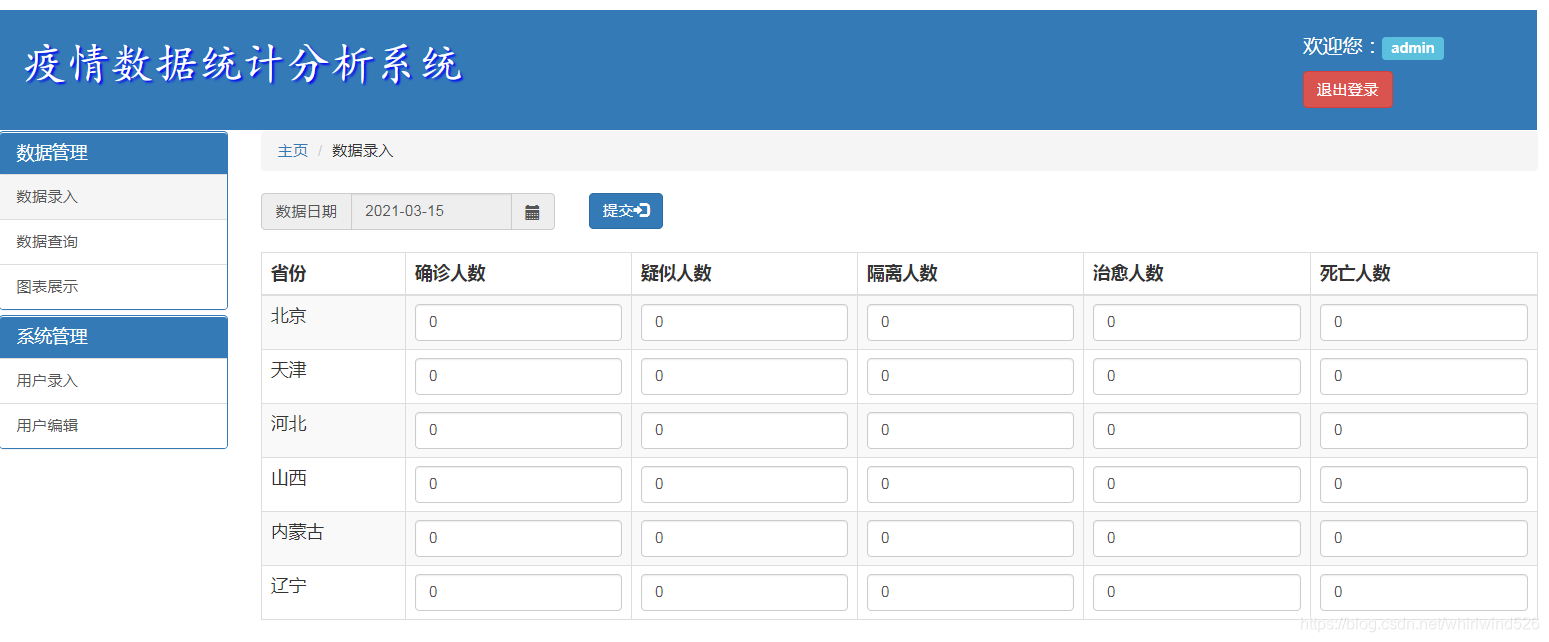1549x642 pixels.
Task: Focus 河北 疑似人数 input
Action: (744, 431)
